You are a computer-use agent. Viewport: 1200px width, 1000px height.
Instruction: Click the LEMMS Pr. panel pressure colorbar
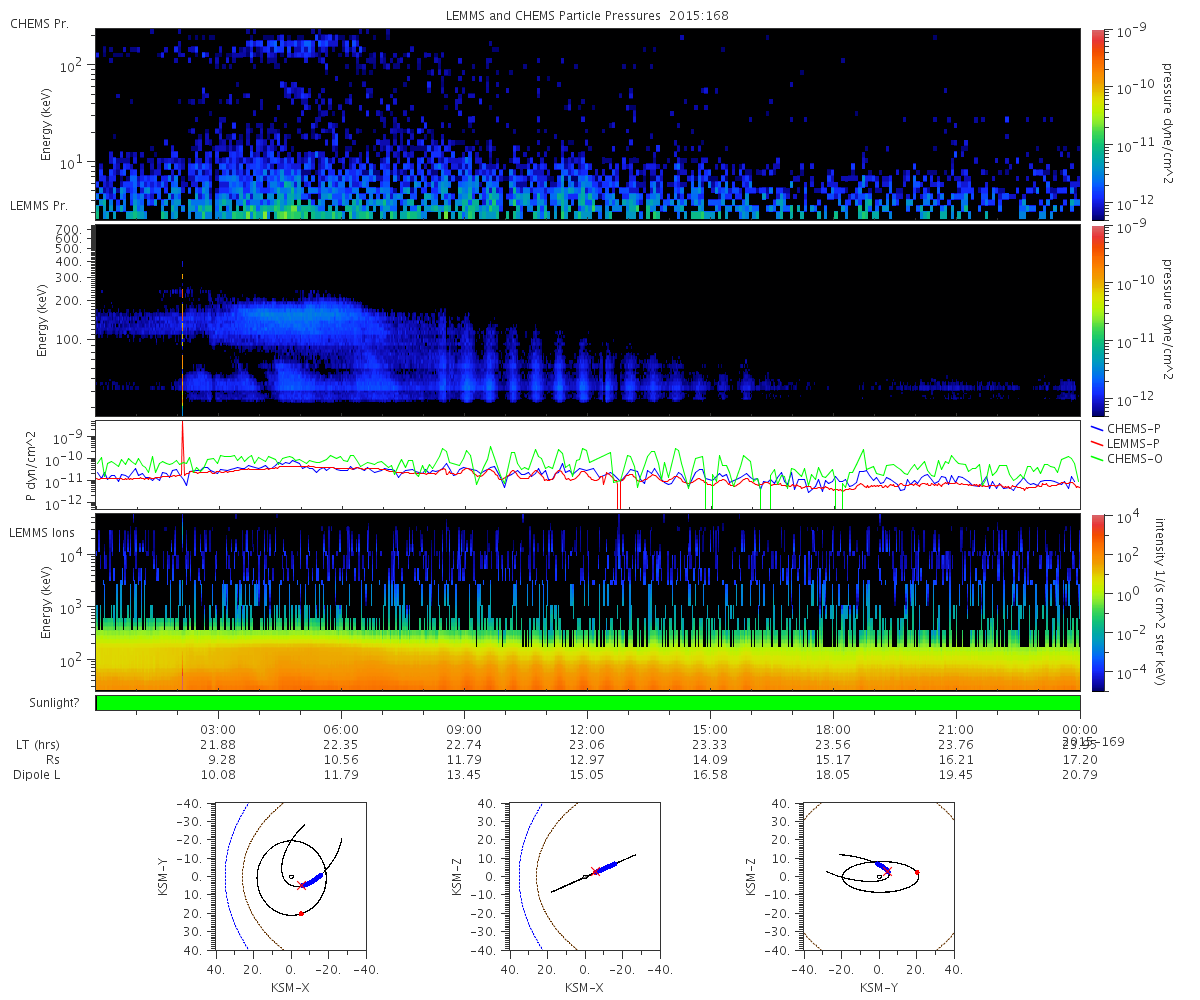click(1097, 320)
